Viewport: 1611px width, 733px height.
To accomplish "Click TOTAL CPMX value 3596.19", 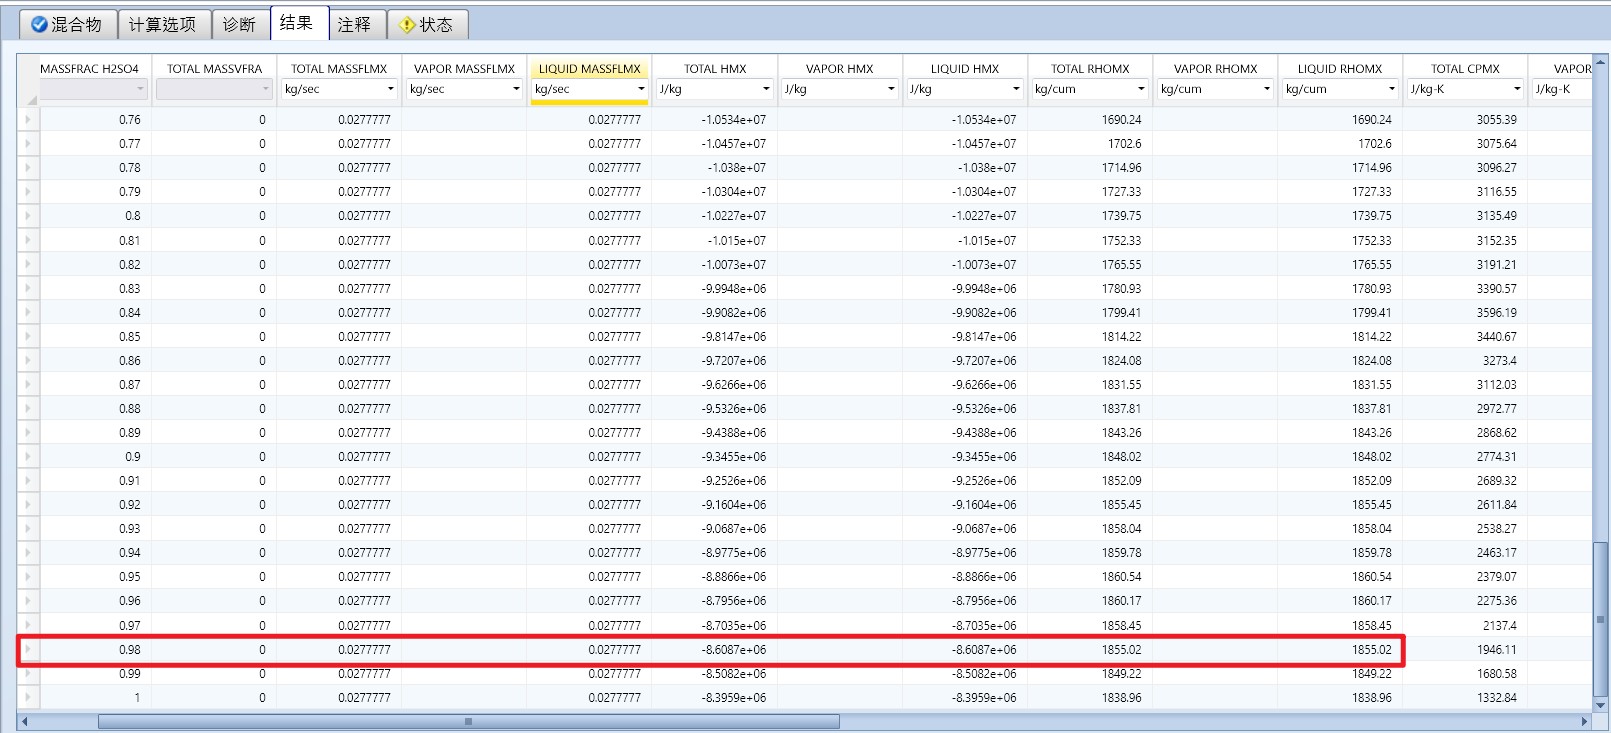I will [x=1496, y=312].
